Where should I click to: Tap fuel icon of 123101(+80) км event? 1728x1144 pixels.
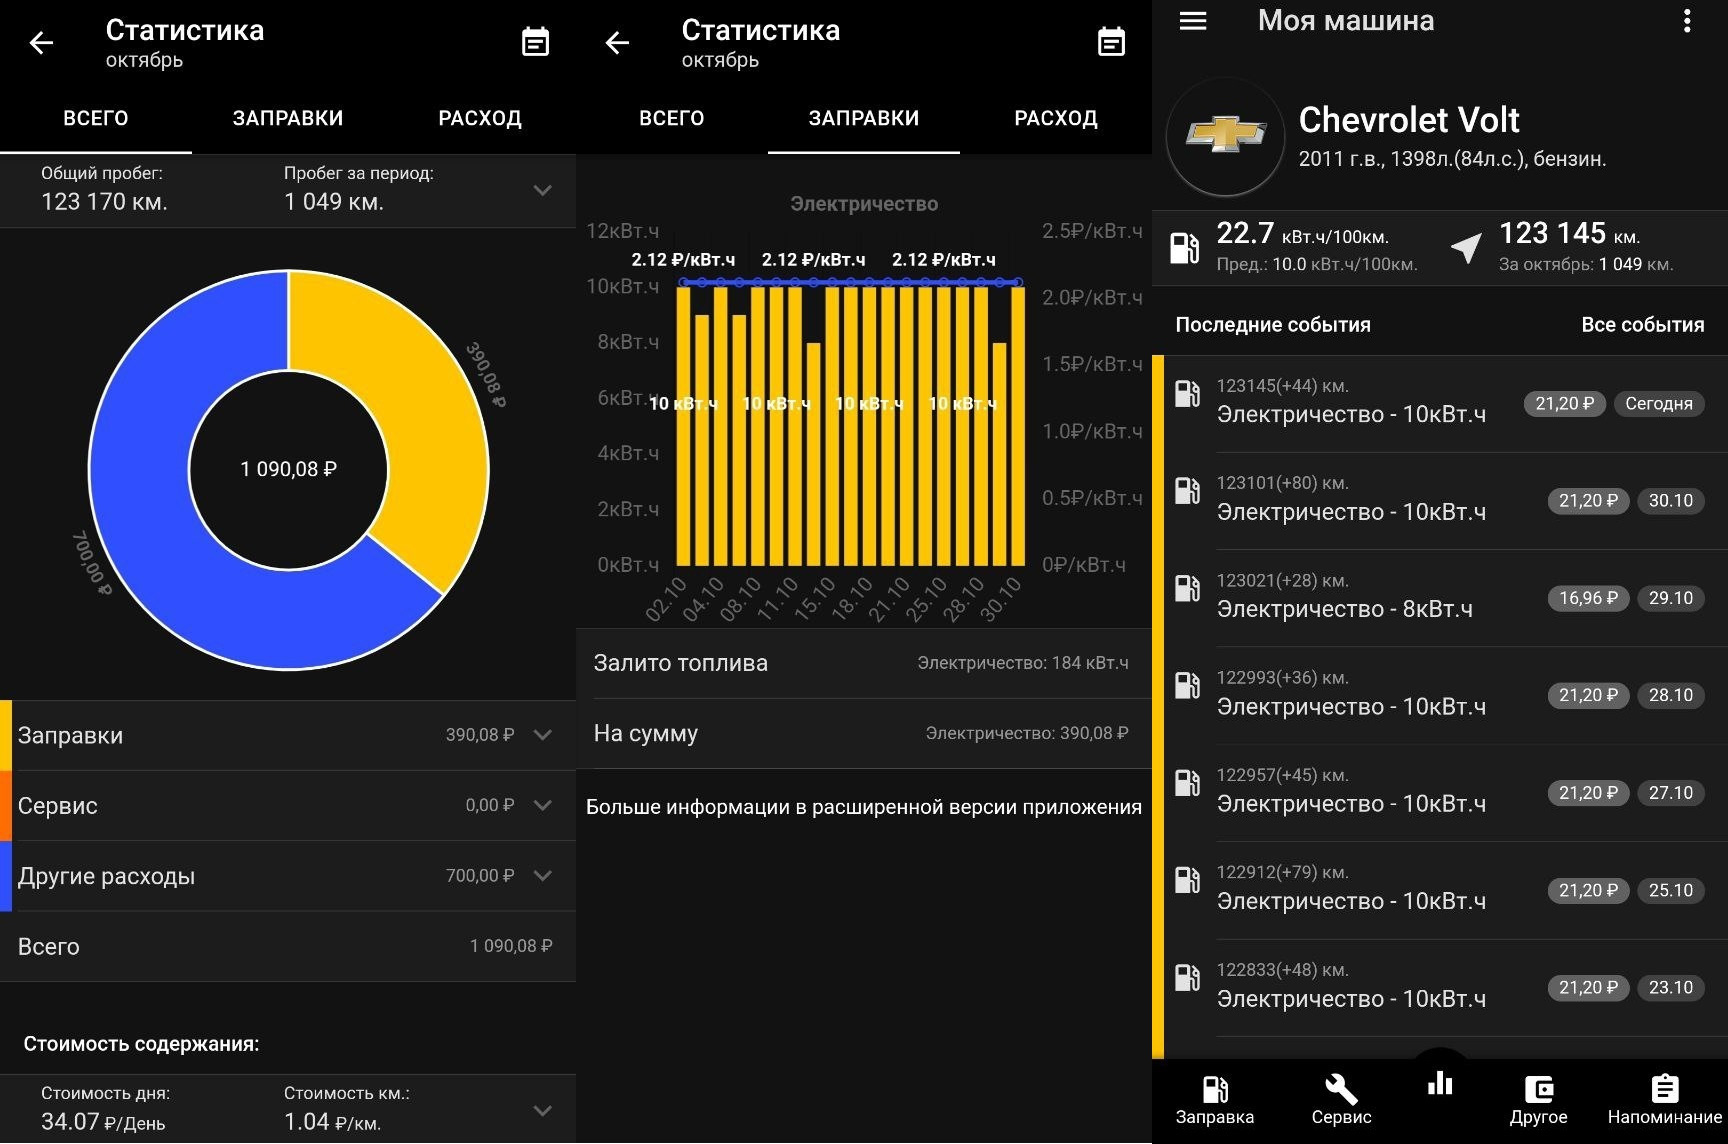click(x=1187, y=491)
